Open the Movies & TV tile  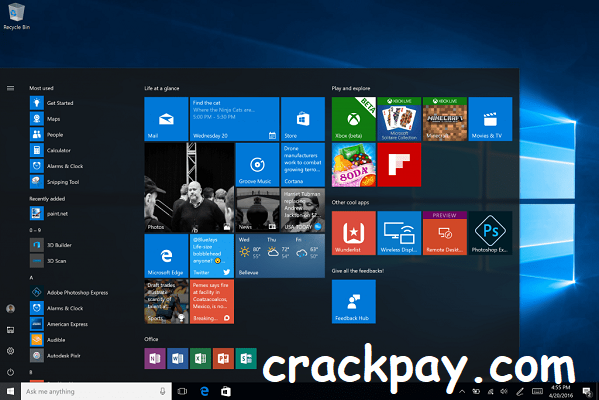click(490, 119)
